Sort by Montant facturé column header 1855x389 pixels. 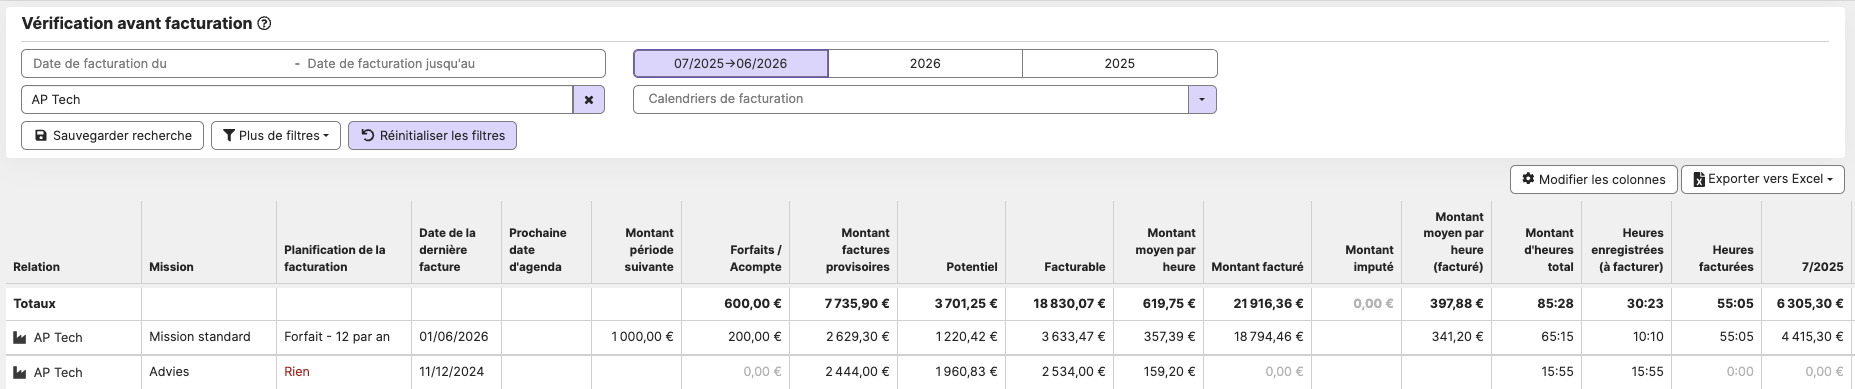point(1257,267)
